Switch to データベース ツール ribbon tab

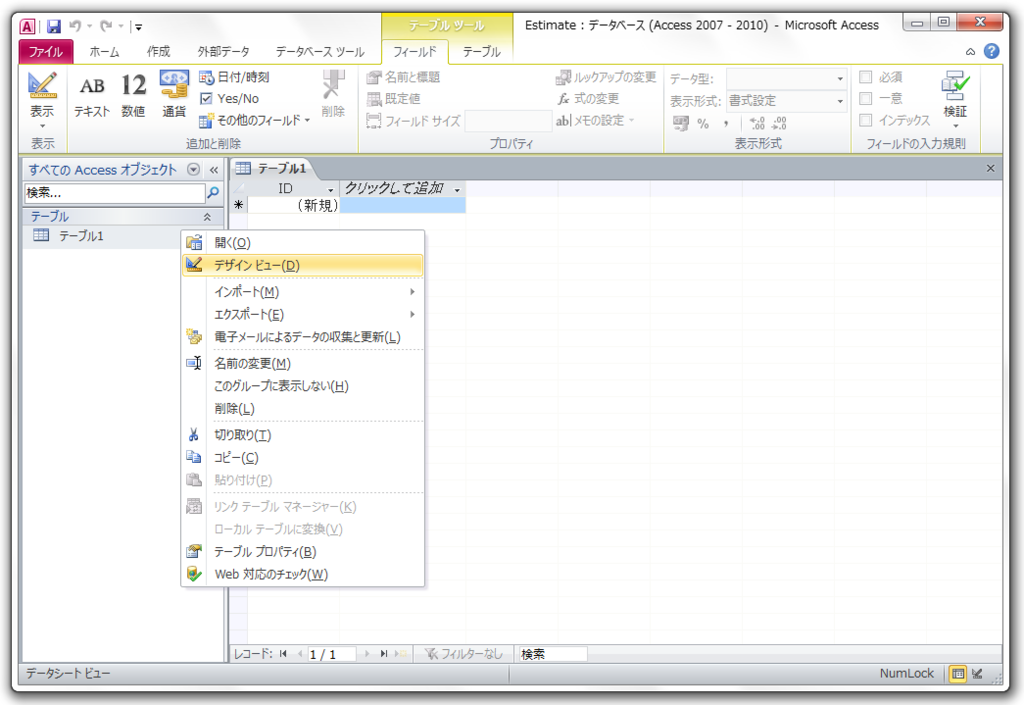click(x=320, y=52)
